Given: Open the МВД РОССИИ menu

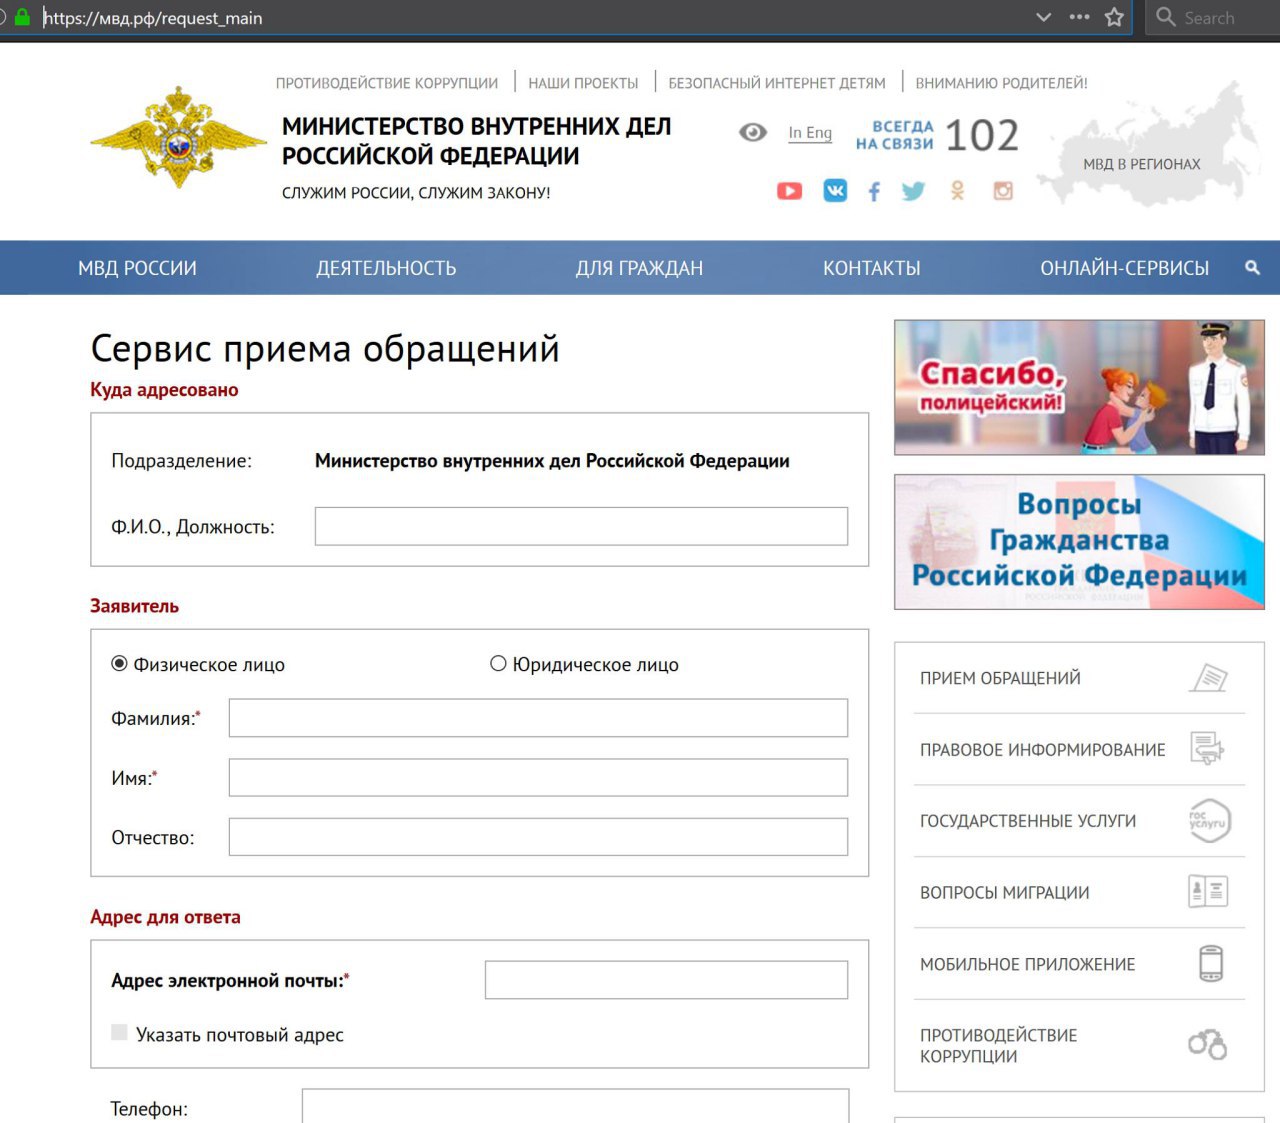Looking at the screenshot, I should 138,268.
